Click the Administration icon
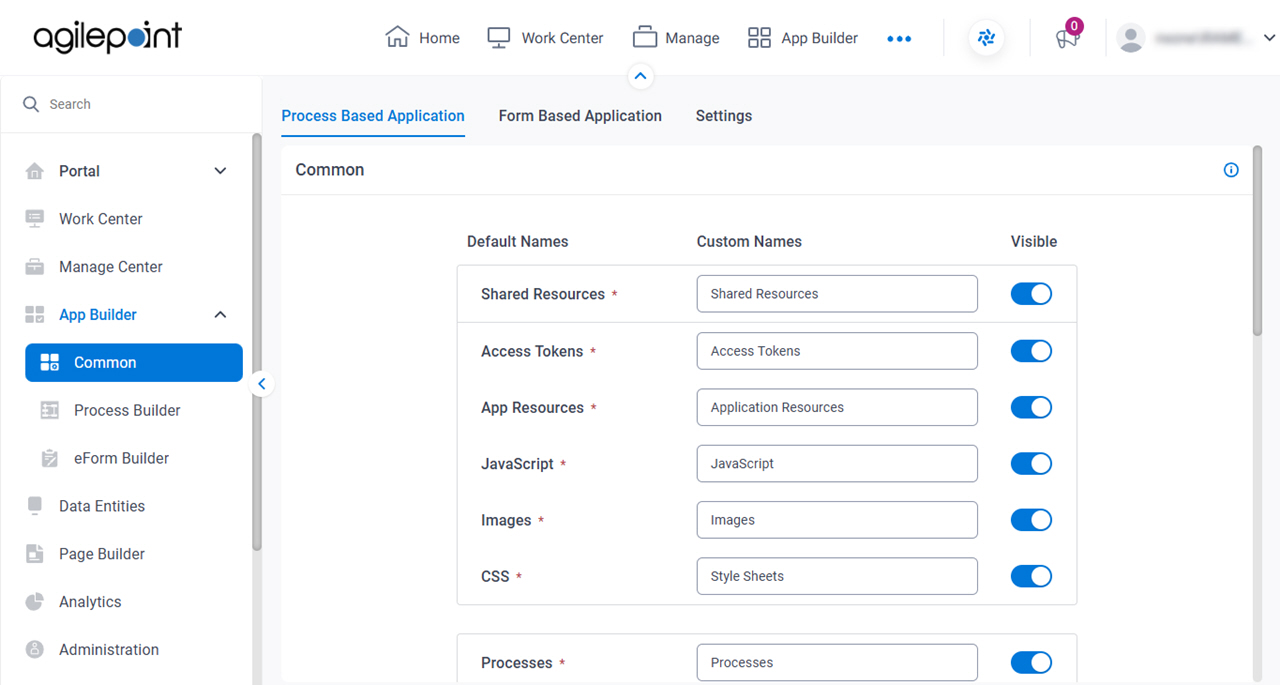The image size is (1280, 685). pos(35,650)
